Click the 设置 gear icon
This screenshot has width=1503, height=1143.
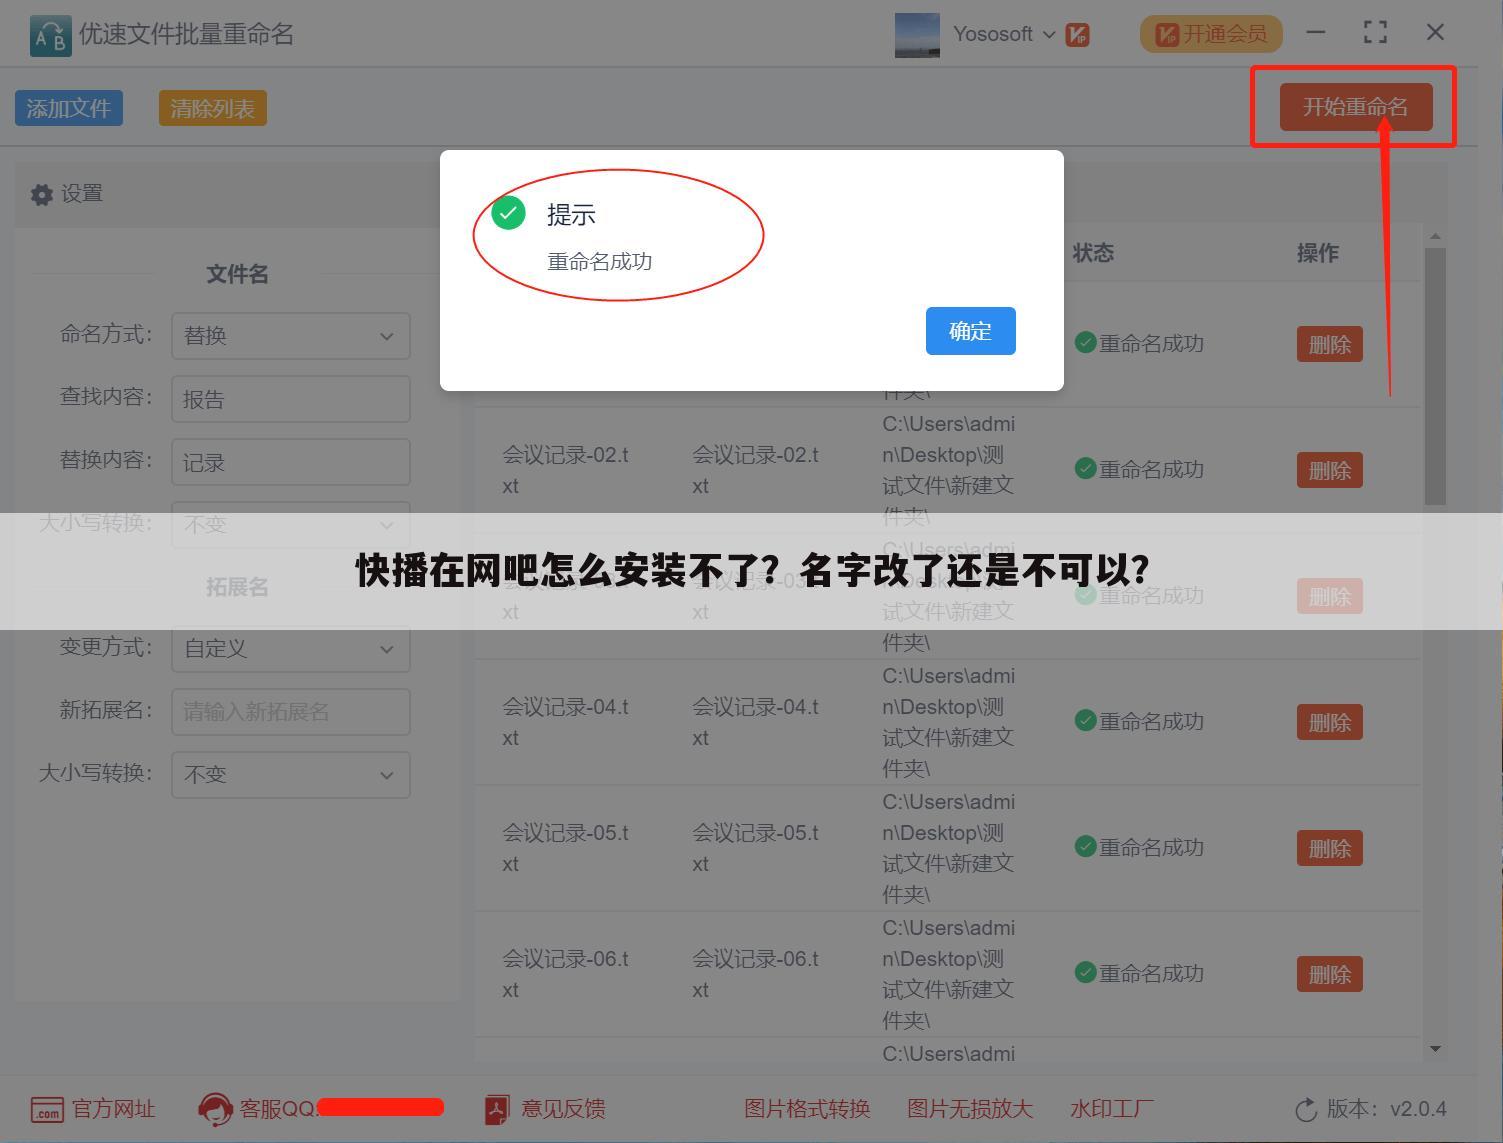pyautogui.click(x=41, y=195)
